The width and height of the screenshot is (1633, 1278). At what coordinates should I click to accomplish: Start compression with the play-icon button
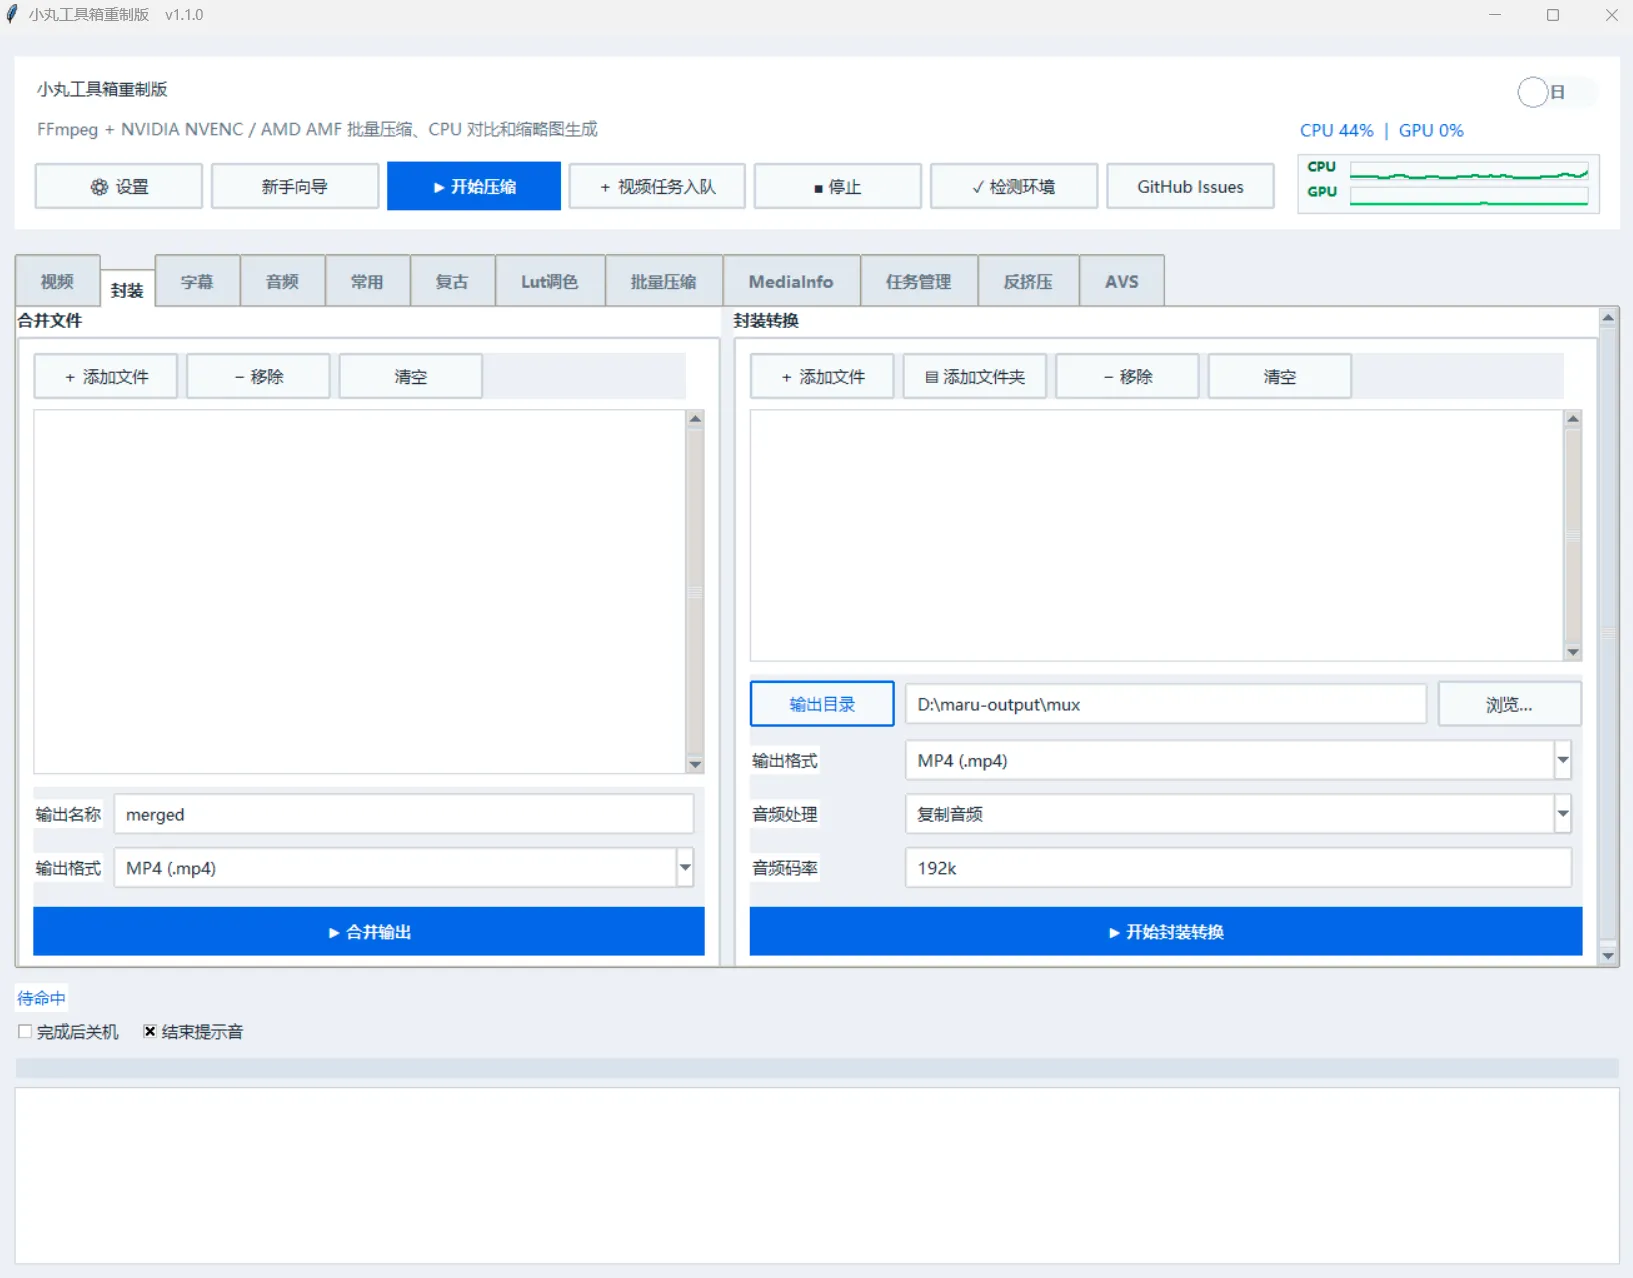(474, 186)
